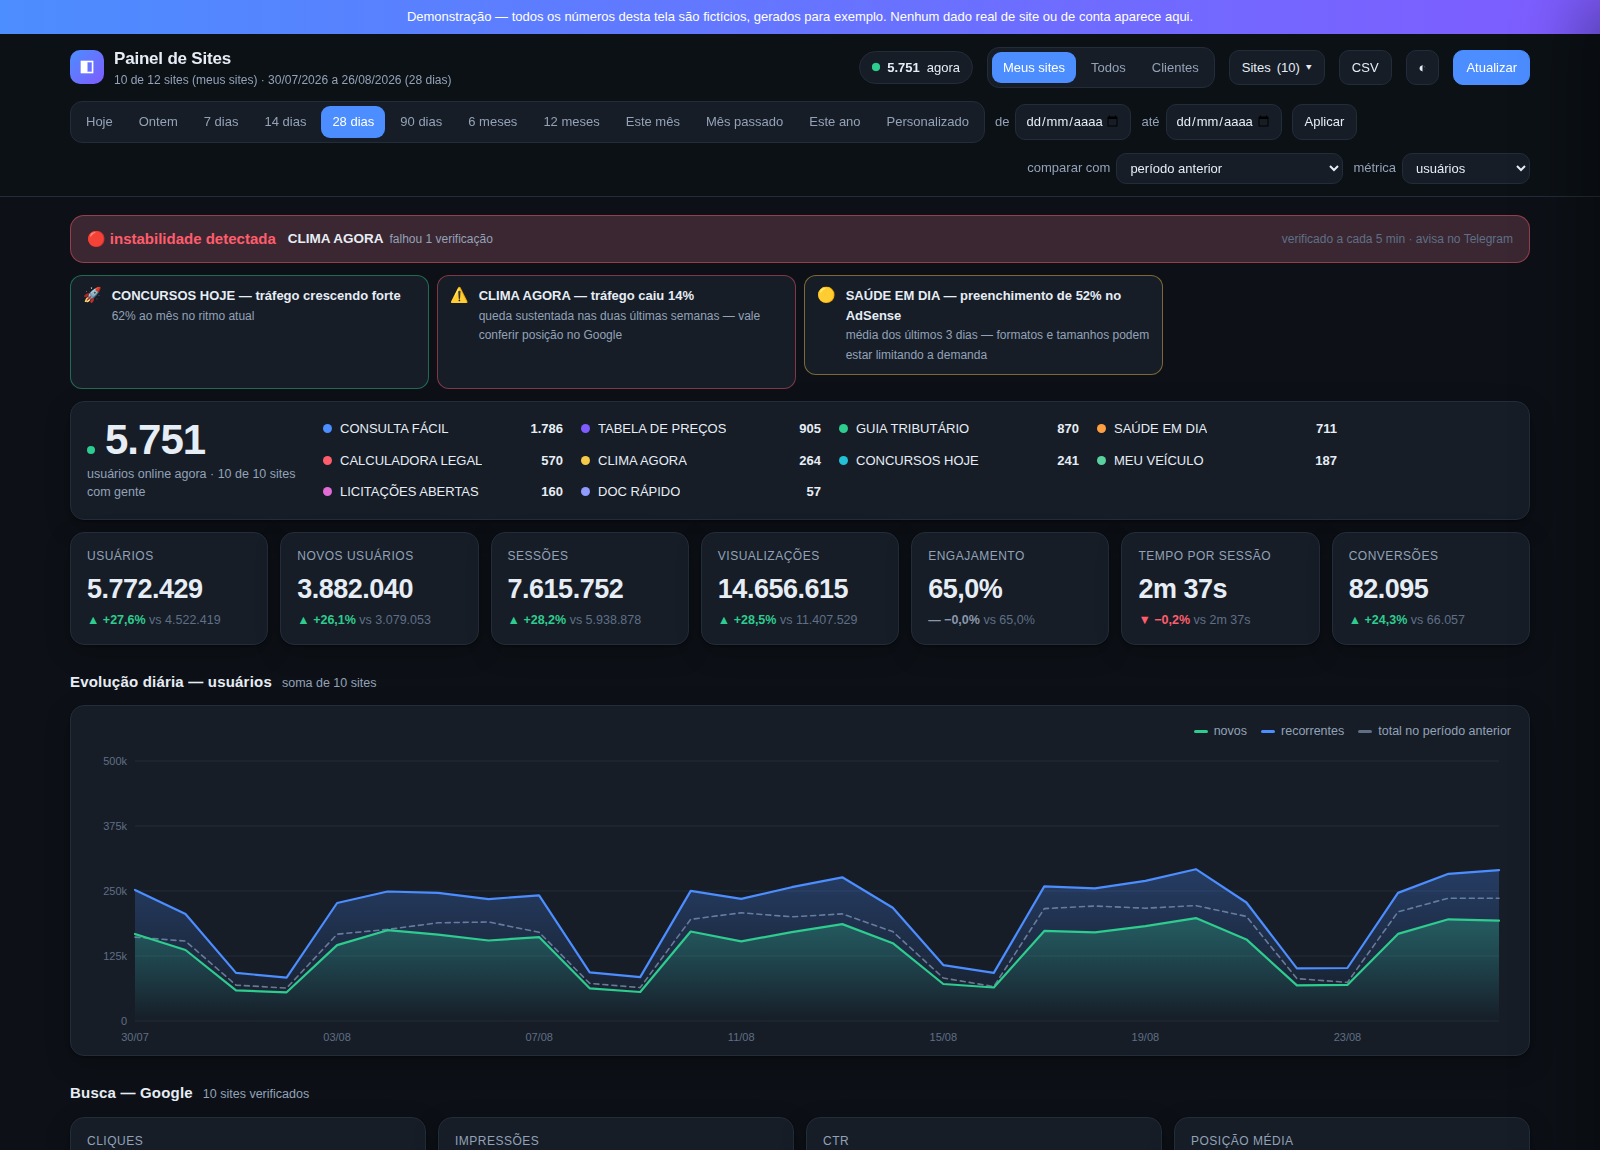Click the warning triangle icon on the CLIMA AGORA card

click(x=459, y=295)
